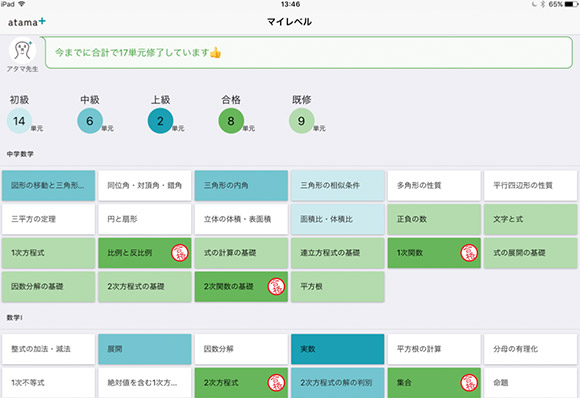Viewport: 580px width, 398px height.
Task: Choose the 式の展開の基礎 tile
Action: (x=530, y=253)
